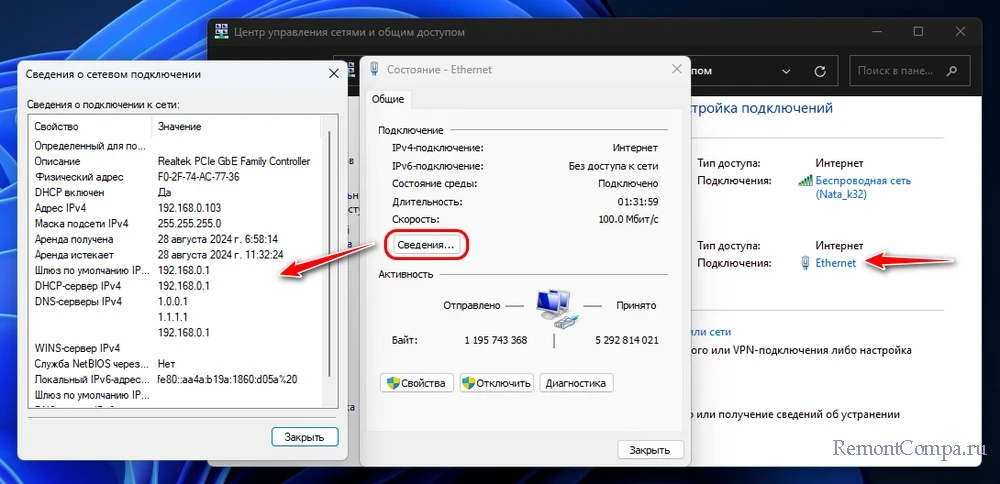Screen dimensions: 1000x484
Task: Click the wireless signal bars icon
Action: pos(805,180)
